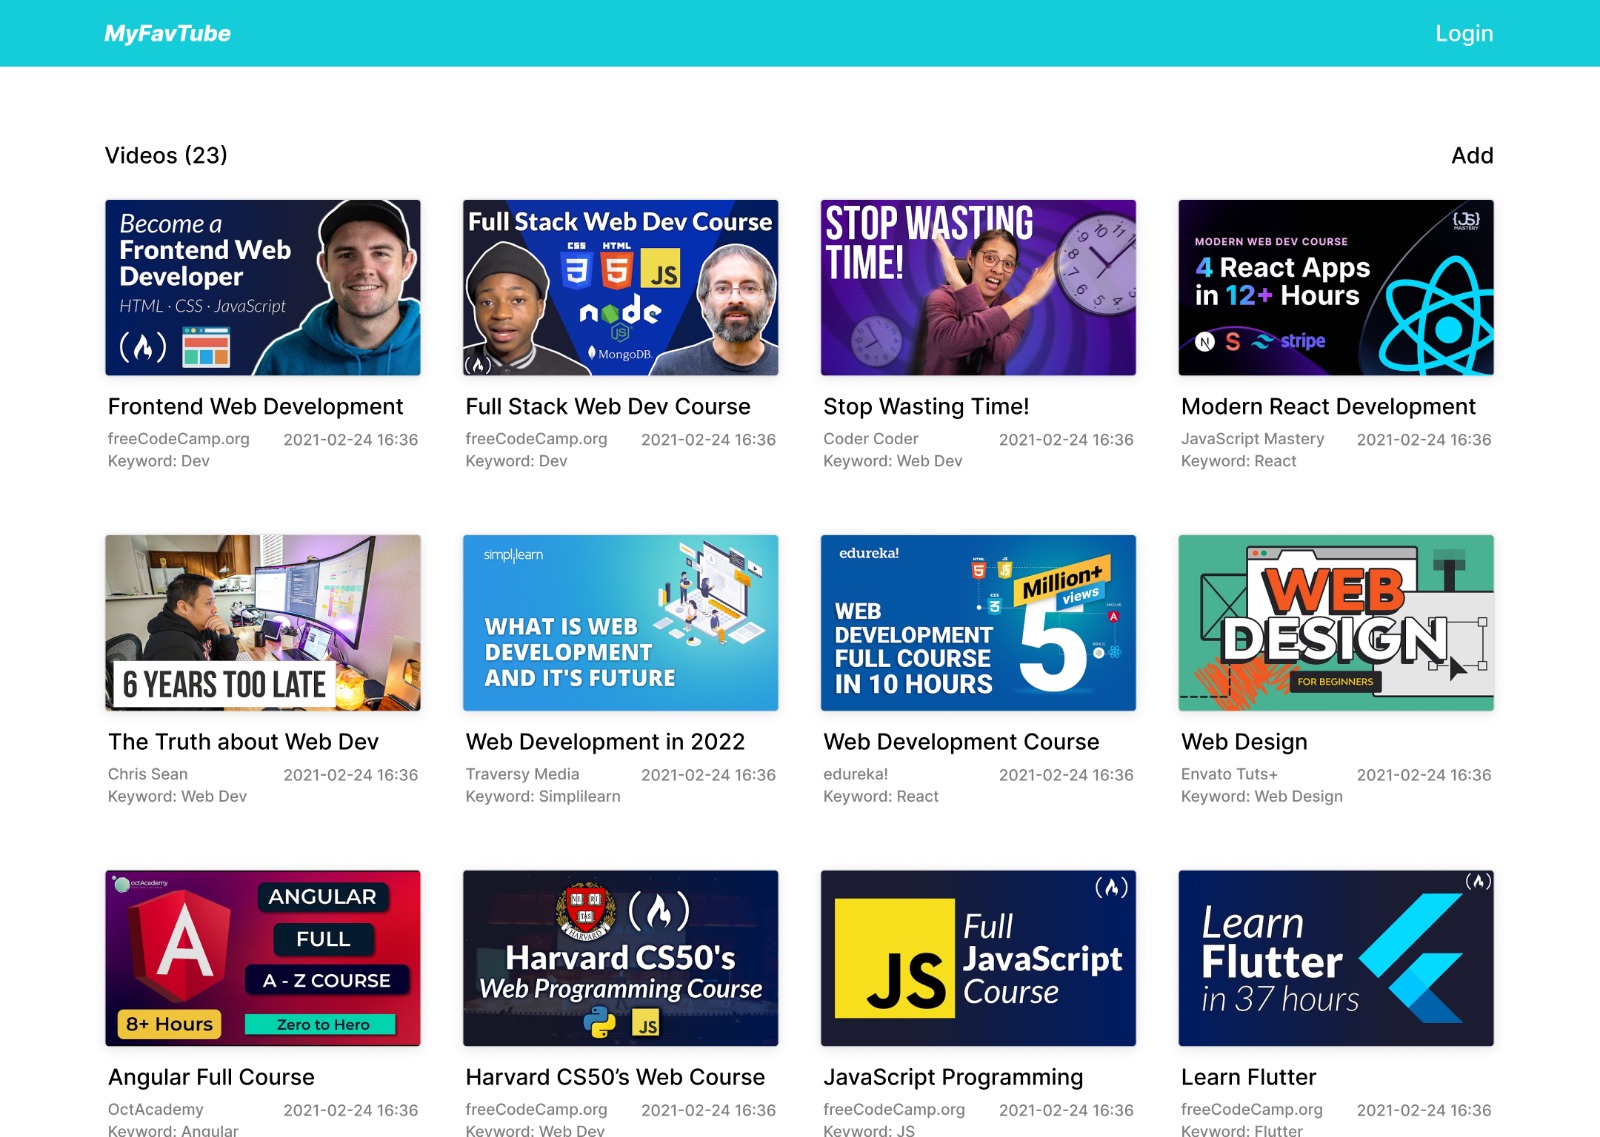Image resolution: width=1600 pixels, height=1137 pixels.
Task: Click freeCodeCamp.org under Frontend Web Development
Action: pyautogui.click(x=178, y=439)
